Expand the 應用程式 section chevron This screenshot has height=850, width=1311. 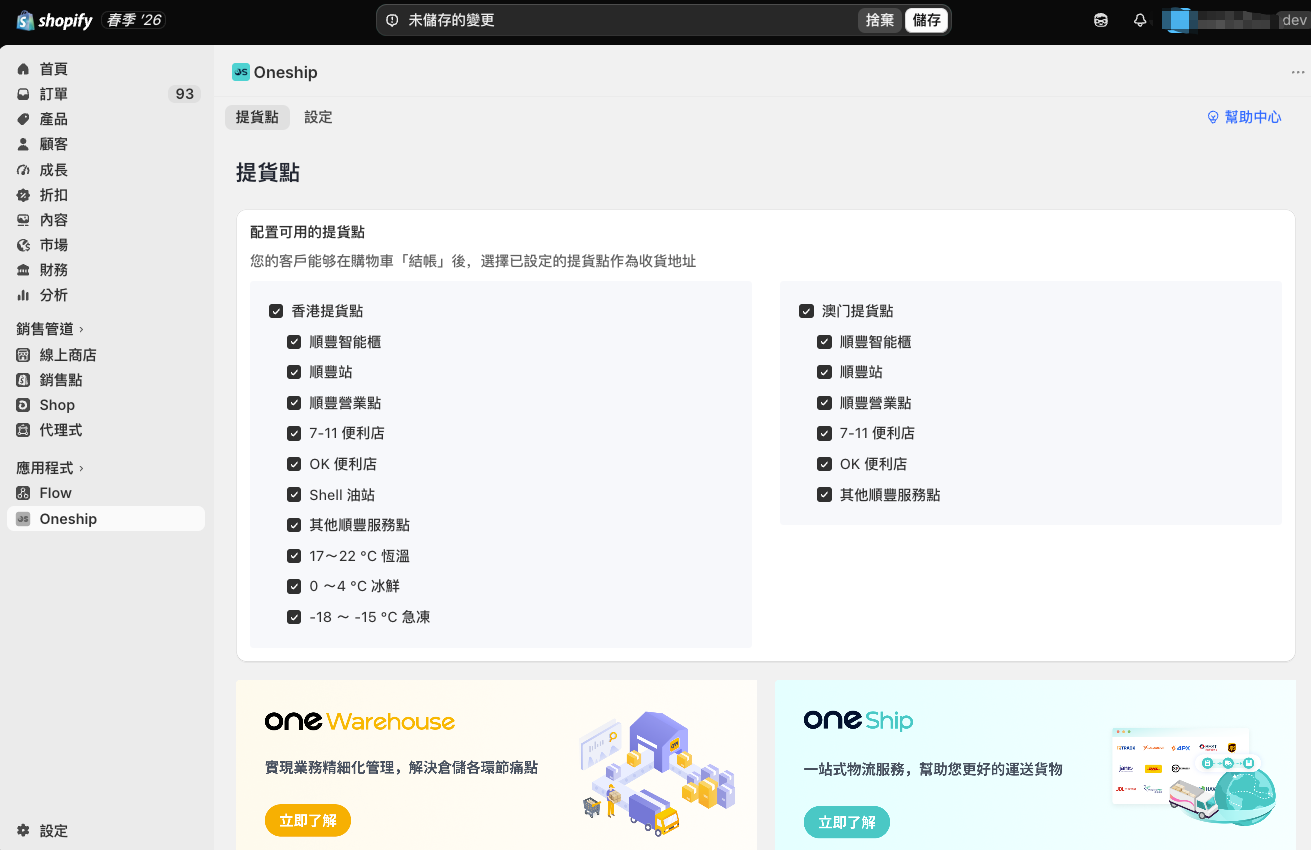tap(81, 468)
